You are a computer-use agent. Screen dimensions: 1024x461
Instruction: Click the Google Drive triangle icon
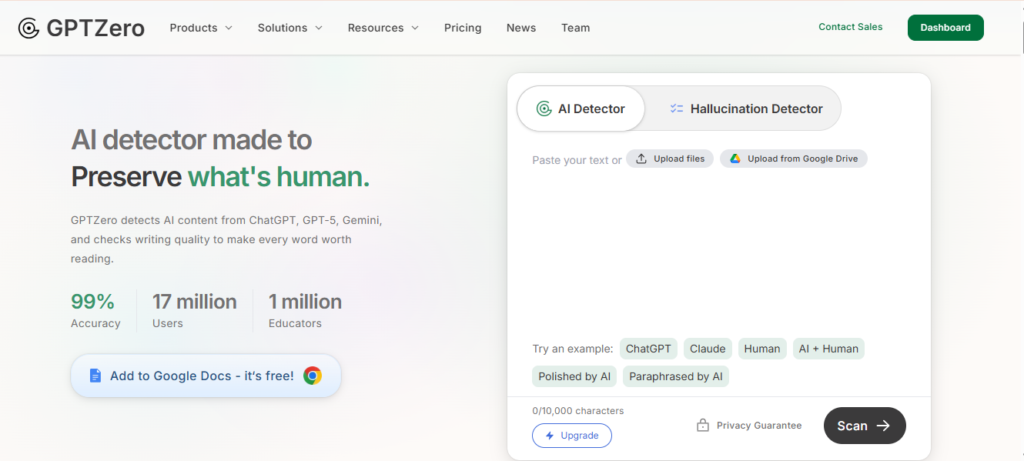coord(735,159)
